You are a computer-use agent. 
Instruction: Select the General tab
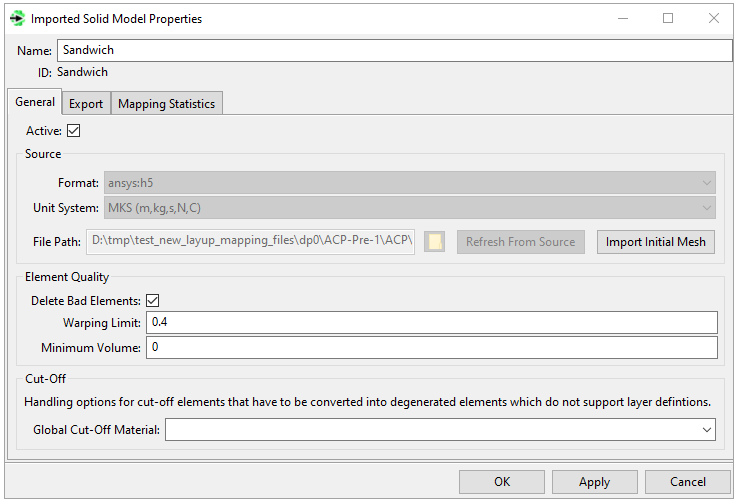click(x=35, y=102)
